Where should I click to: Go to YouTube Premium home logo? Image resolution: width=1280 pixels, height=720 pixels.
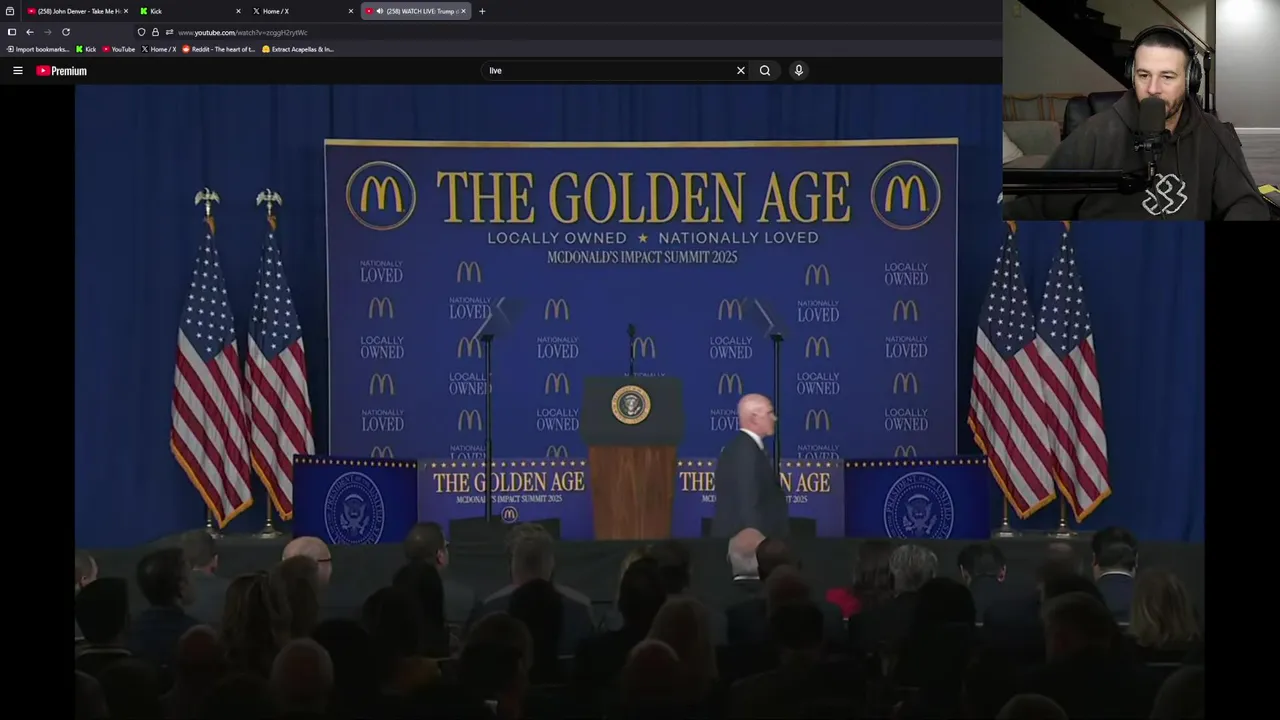(x=62, y=71)
